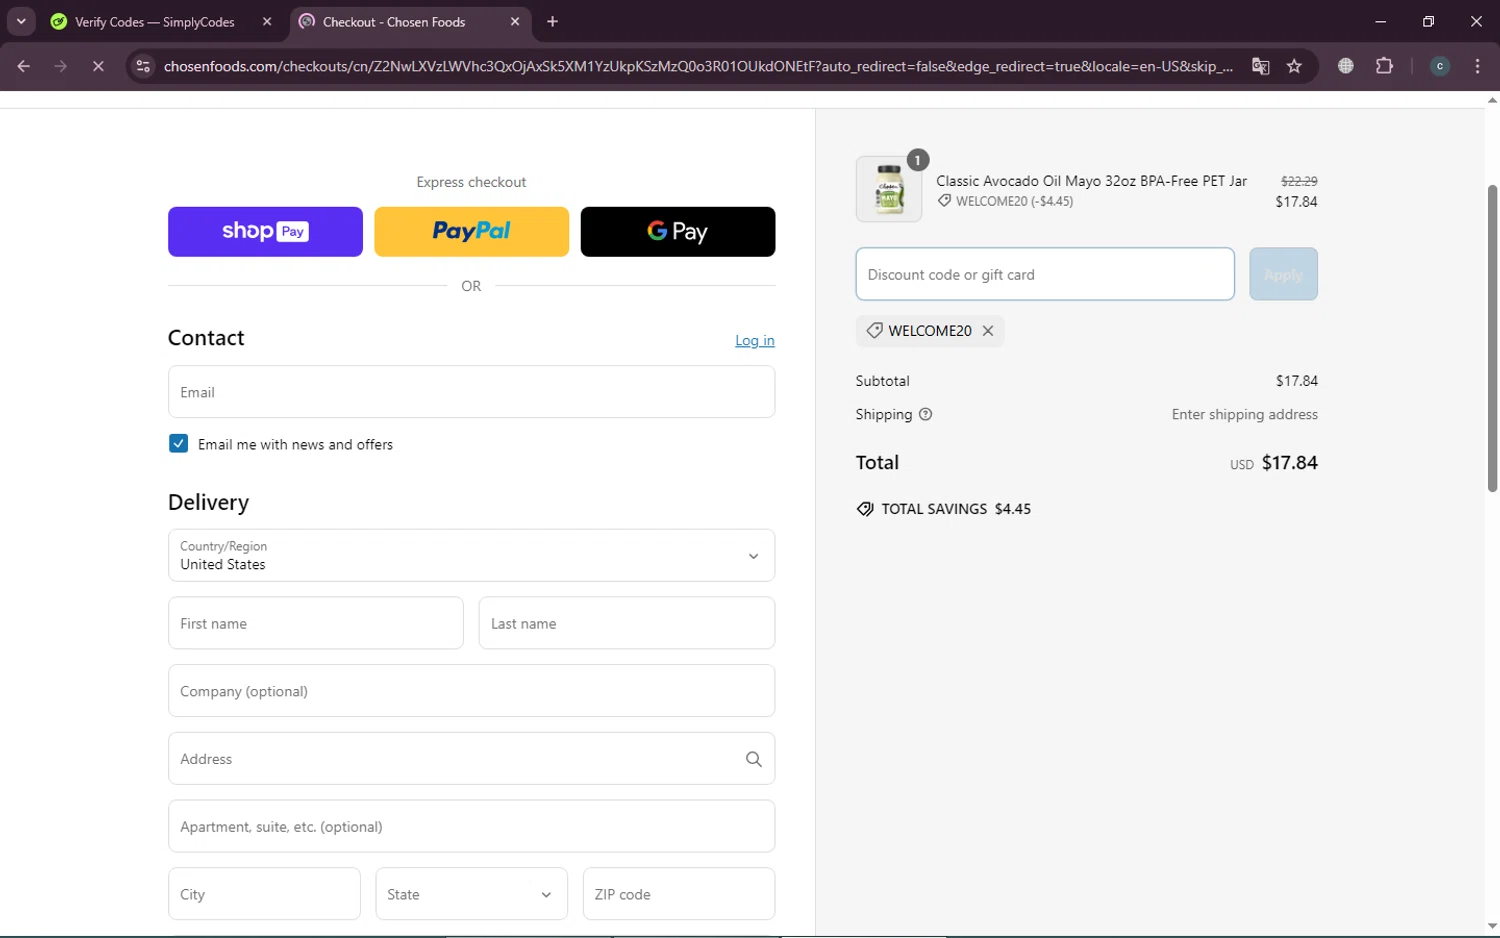Close the Verify Codes — SimplyCodes tab
This screenshot has width=1500, height=938.
(267, 22)
